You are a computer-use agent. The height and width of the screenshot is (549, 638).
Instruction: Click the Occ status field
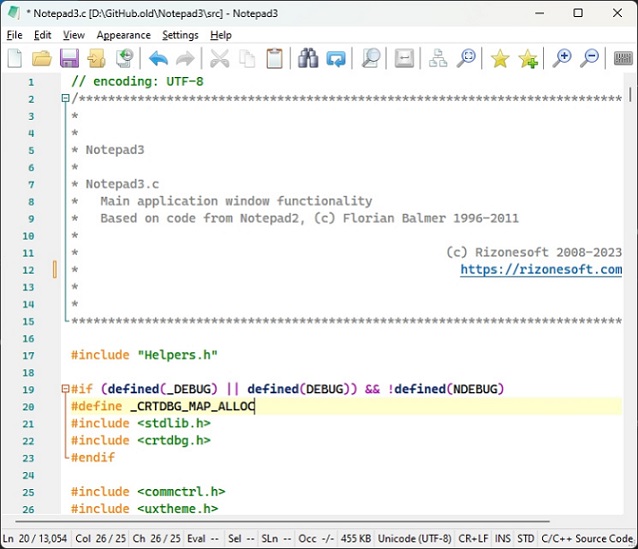(316, 538)
